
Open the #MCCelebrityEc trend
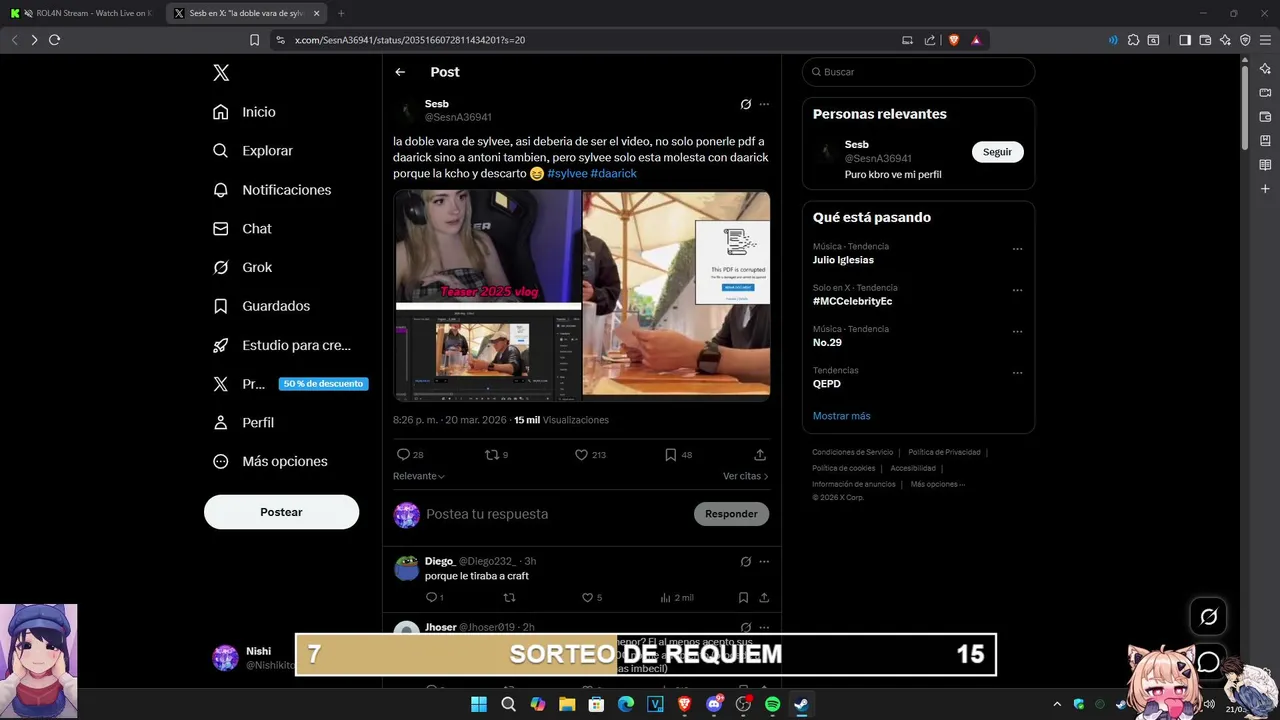coord(852,301)
